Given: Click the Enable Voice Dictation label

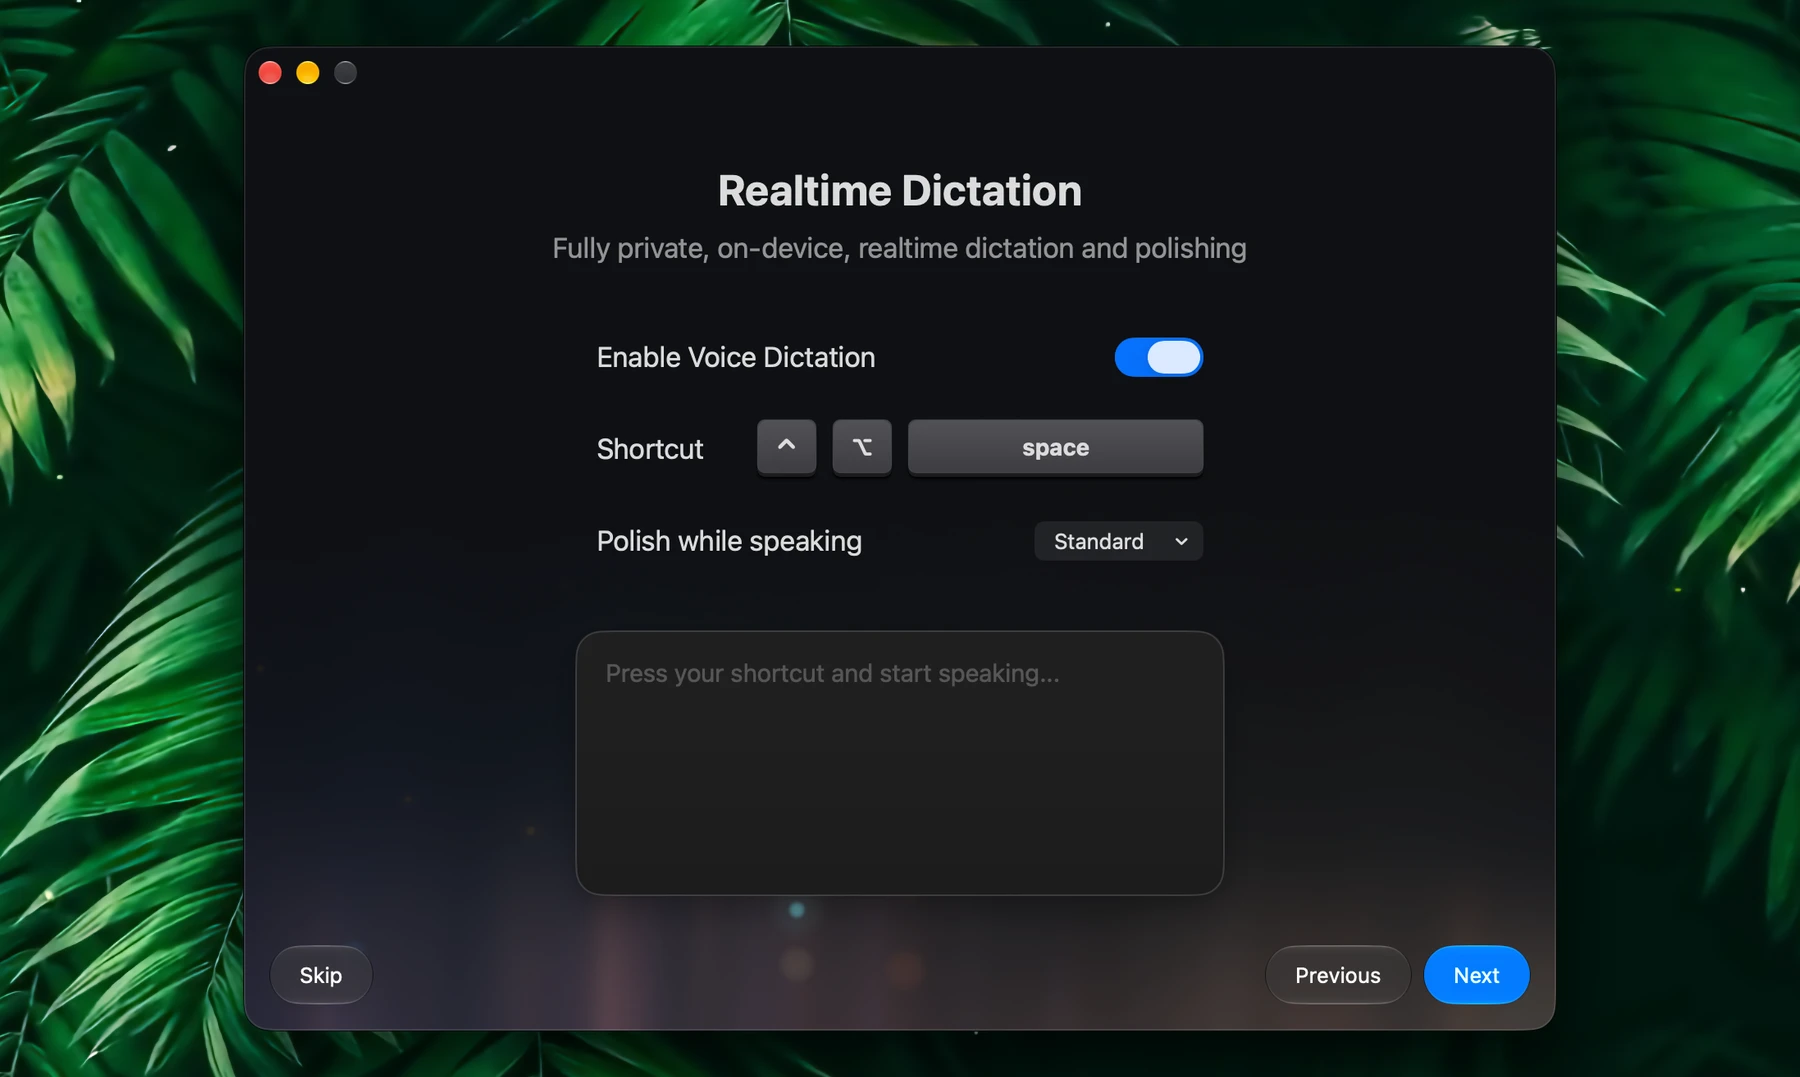Looking at the screenshot, I should [x=736, y=357].
